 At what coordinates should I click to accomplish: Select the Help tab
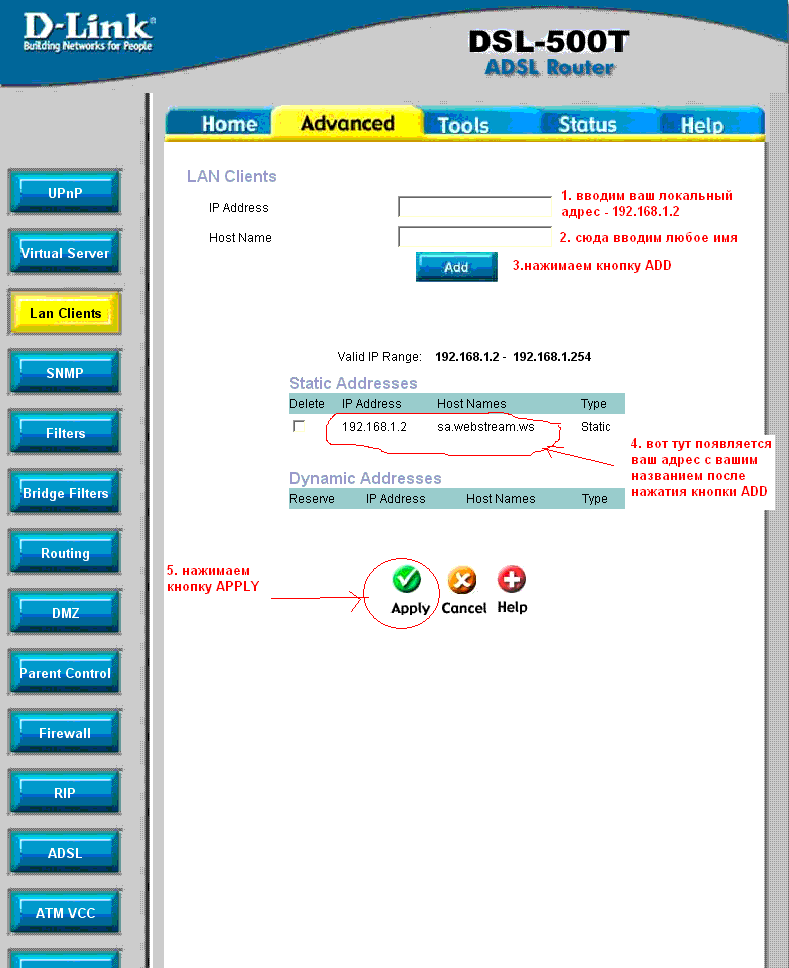coord(701,124)
